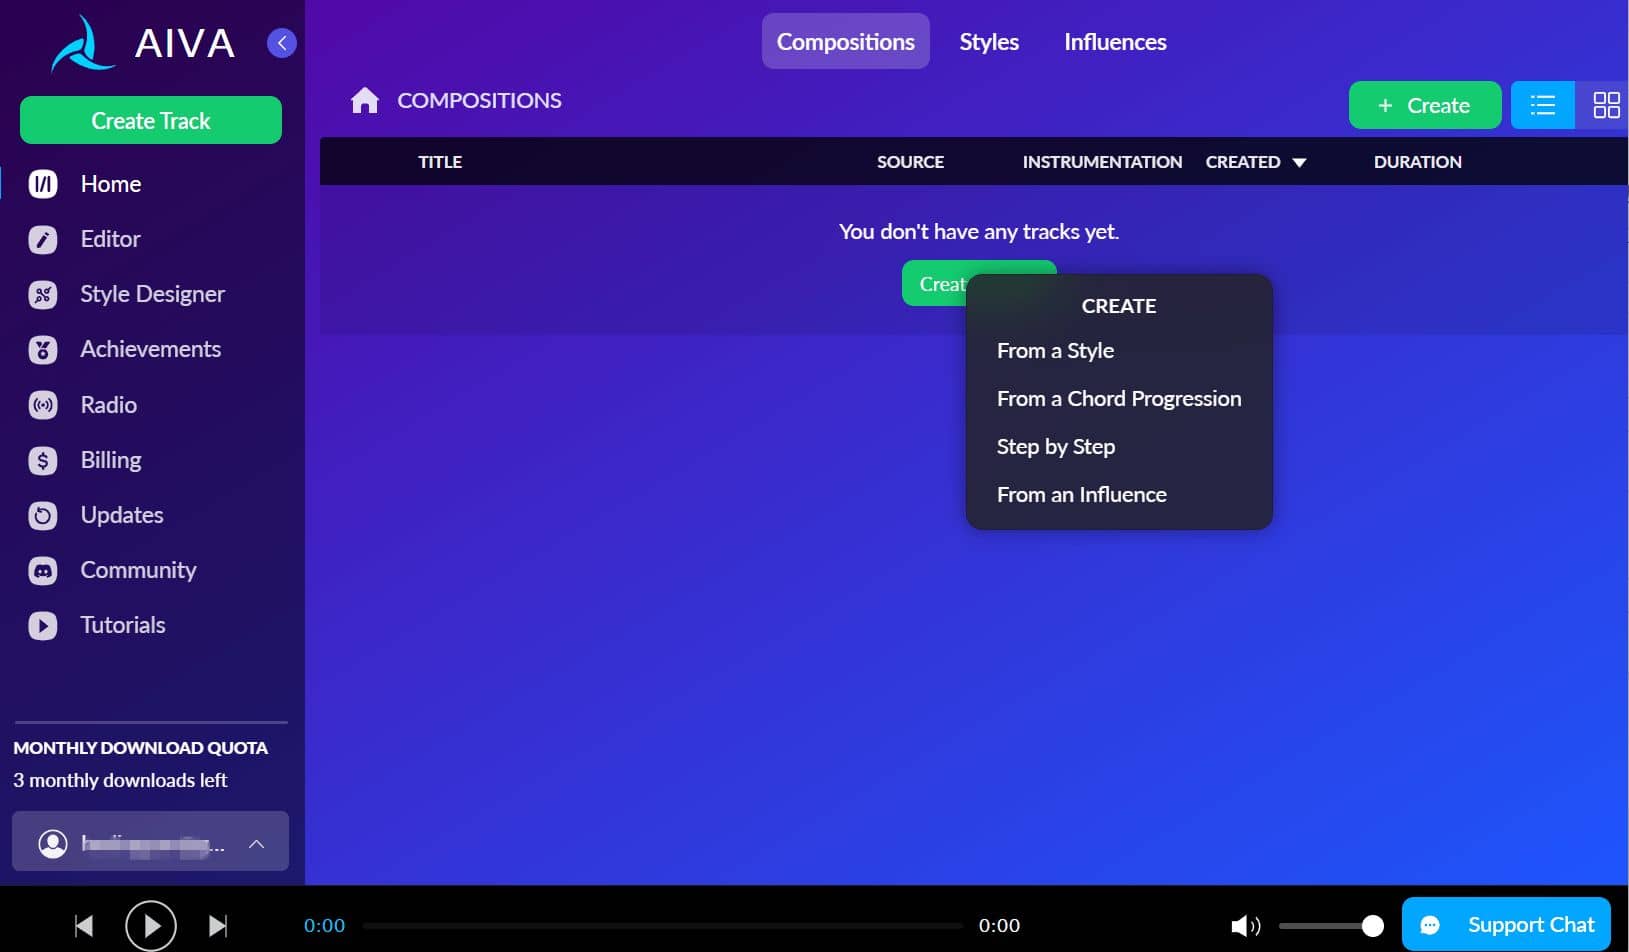Click the Community Discord icon
The width and height of the screenshot is (1629, 952).
43,570
